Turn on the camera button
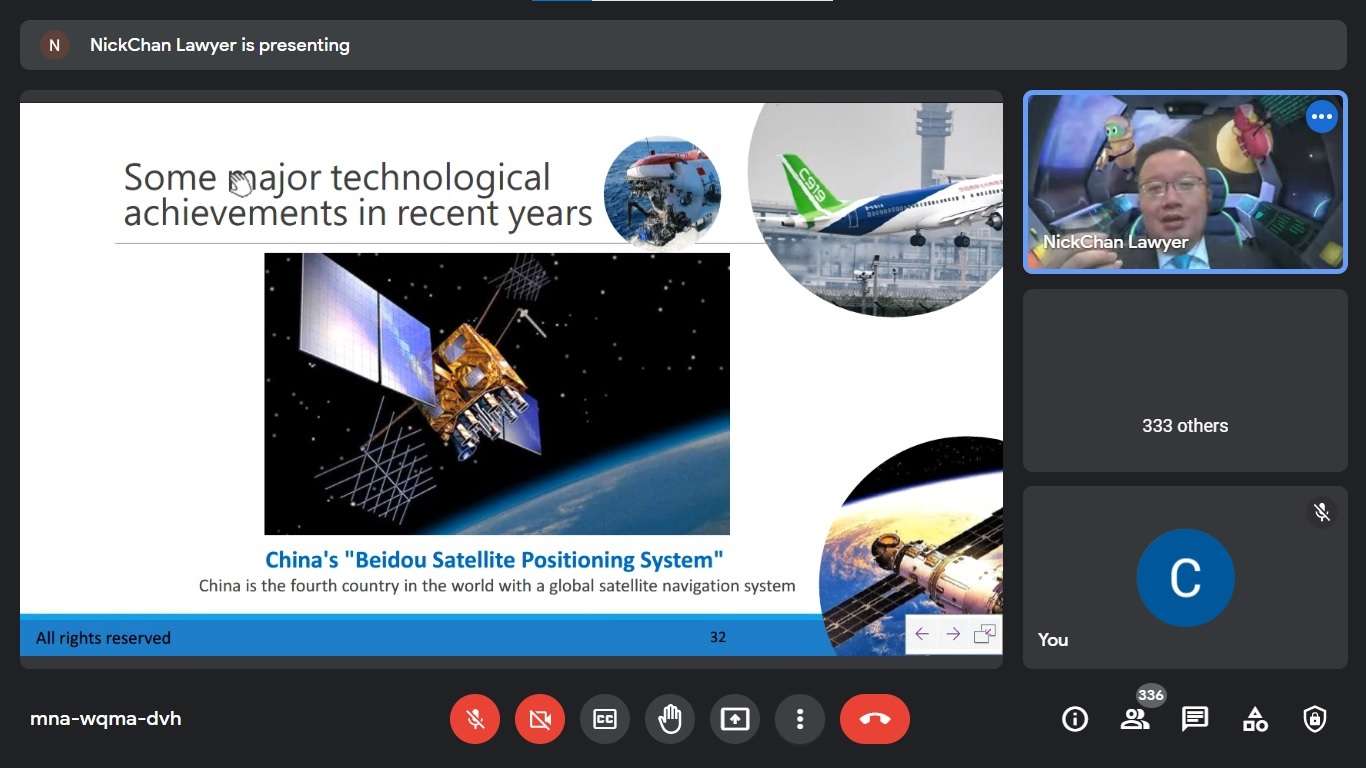The height and width of the screenshot is (768, 1366). click(x=540, y=719)
